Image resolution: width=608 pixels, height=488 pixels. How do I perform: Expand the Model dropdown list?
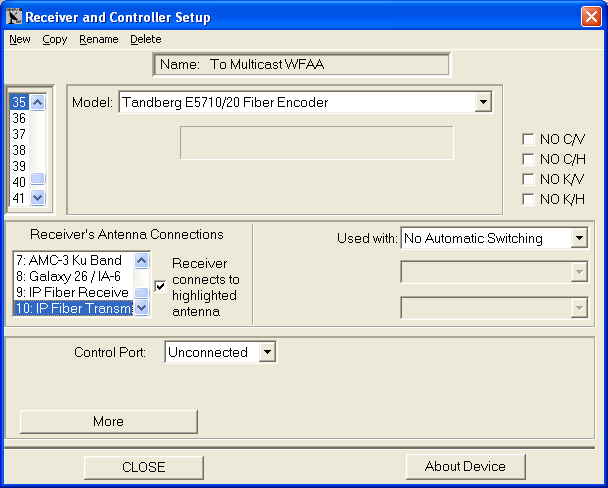483,102
